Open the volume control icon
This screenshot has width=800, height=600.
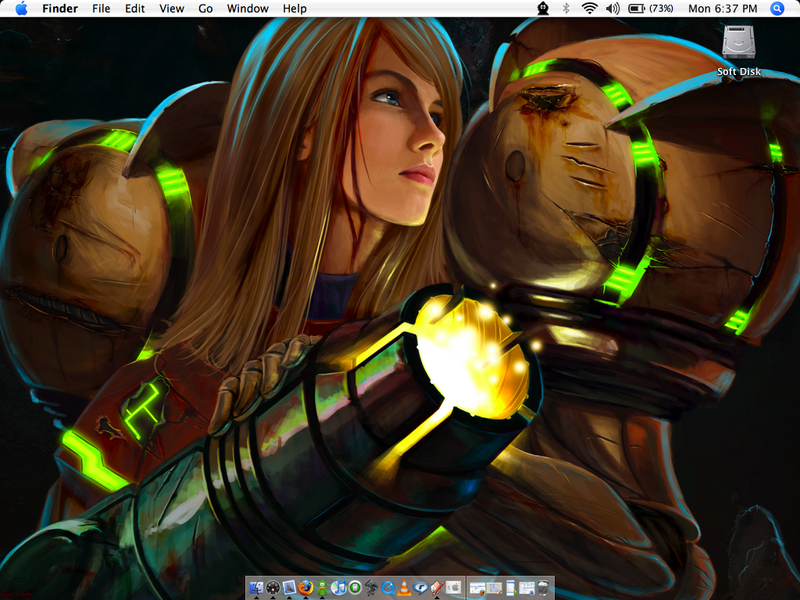(612, 9)
